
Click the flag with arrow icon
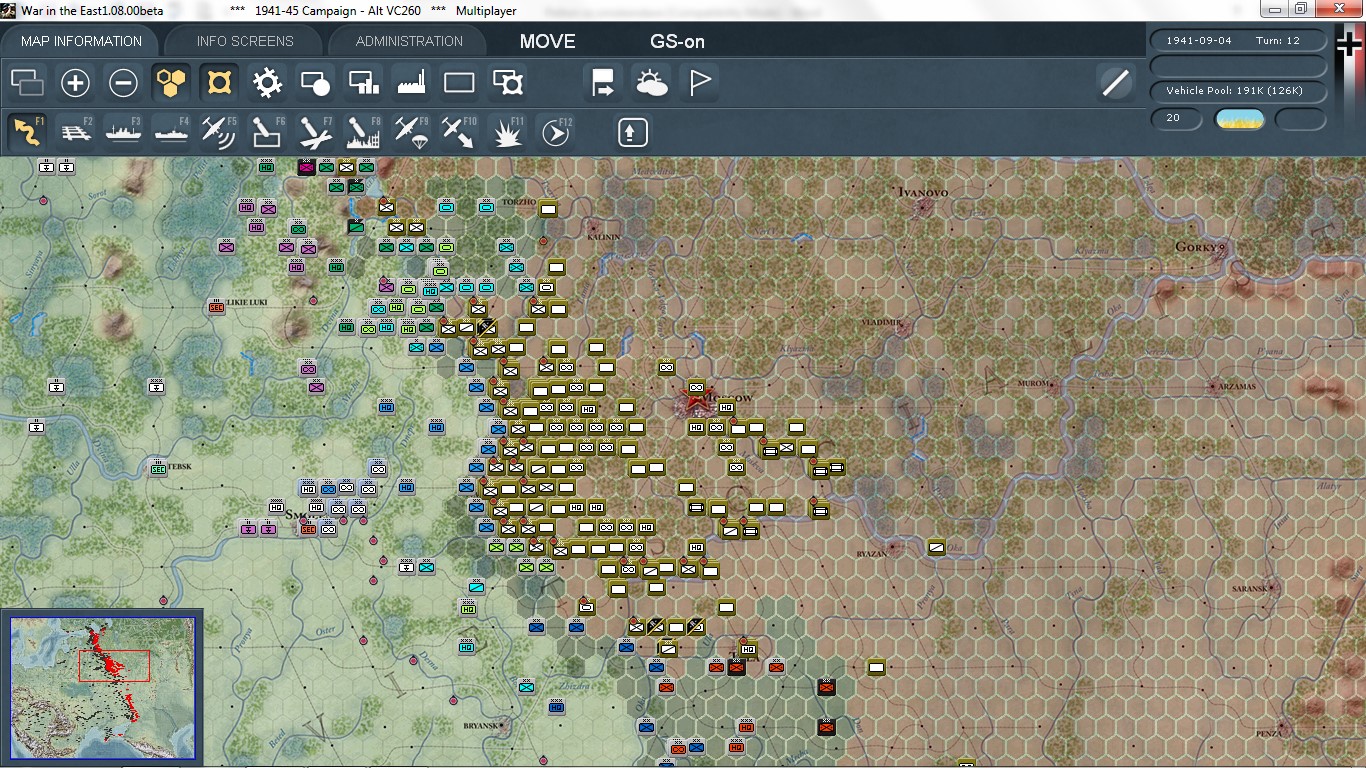(x=604, y=83)
